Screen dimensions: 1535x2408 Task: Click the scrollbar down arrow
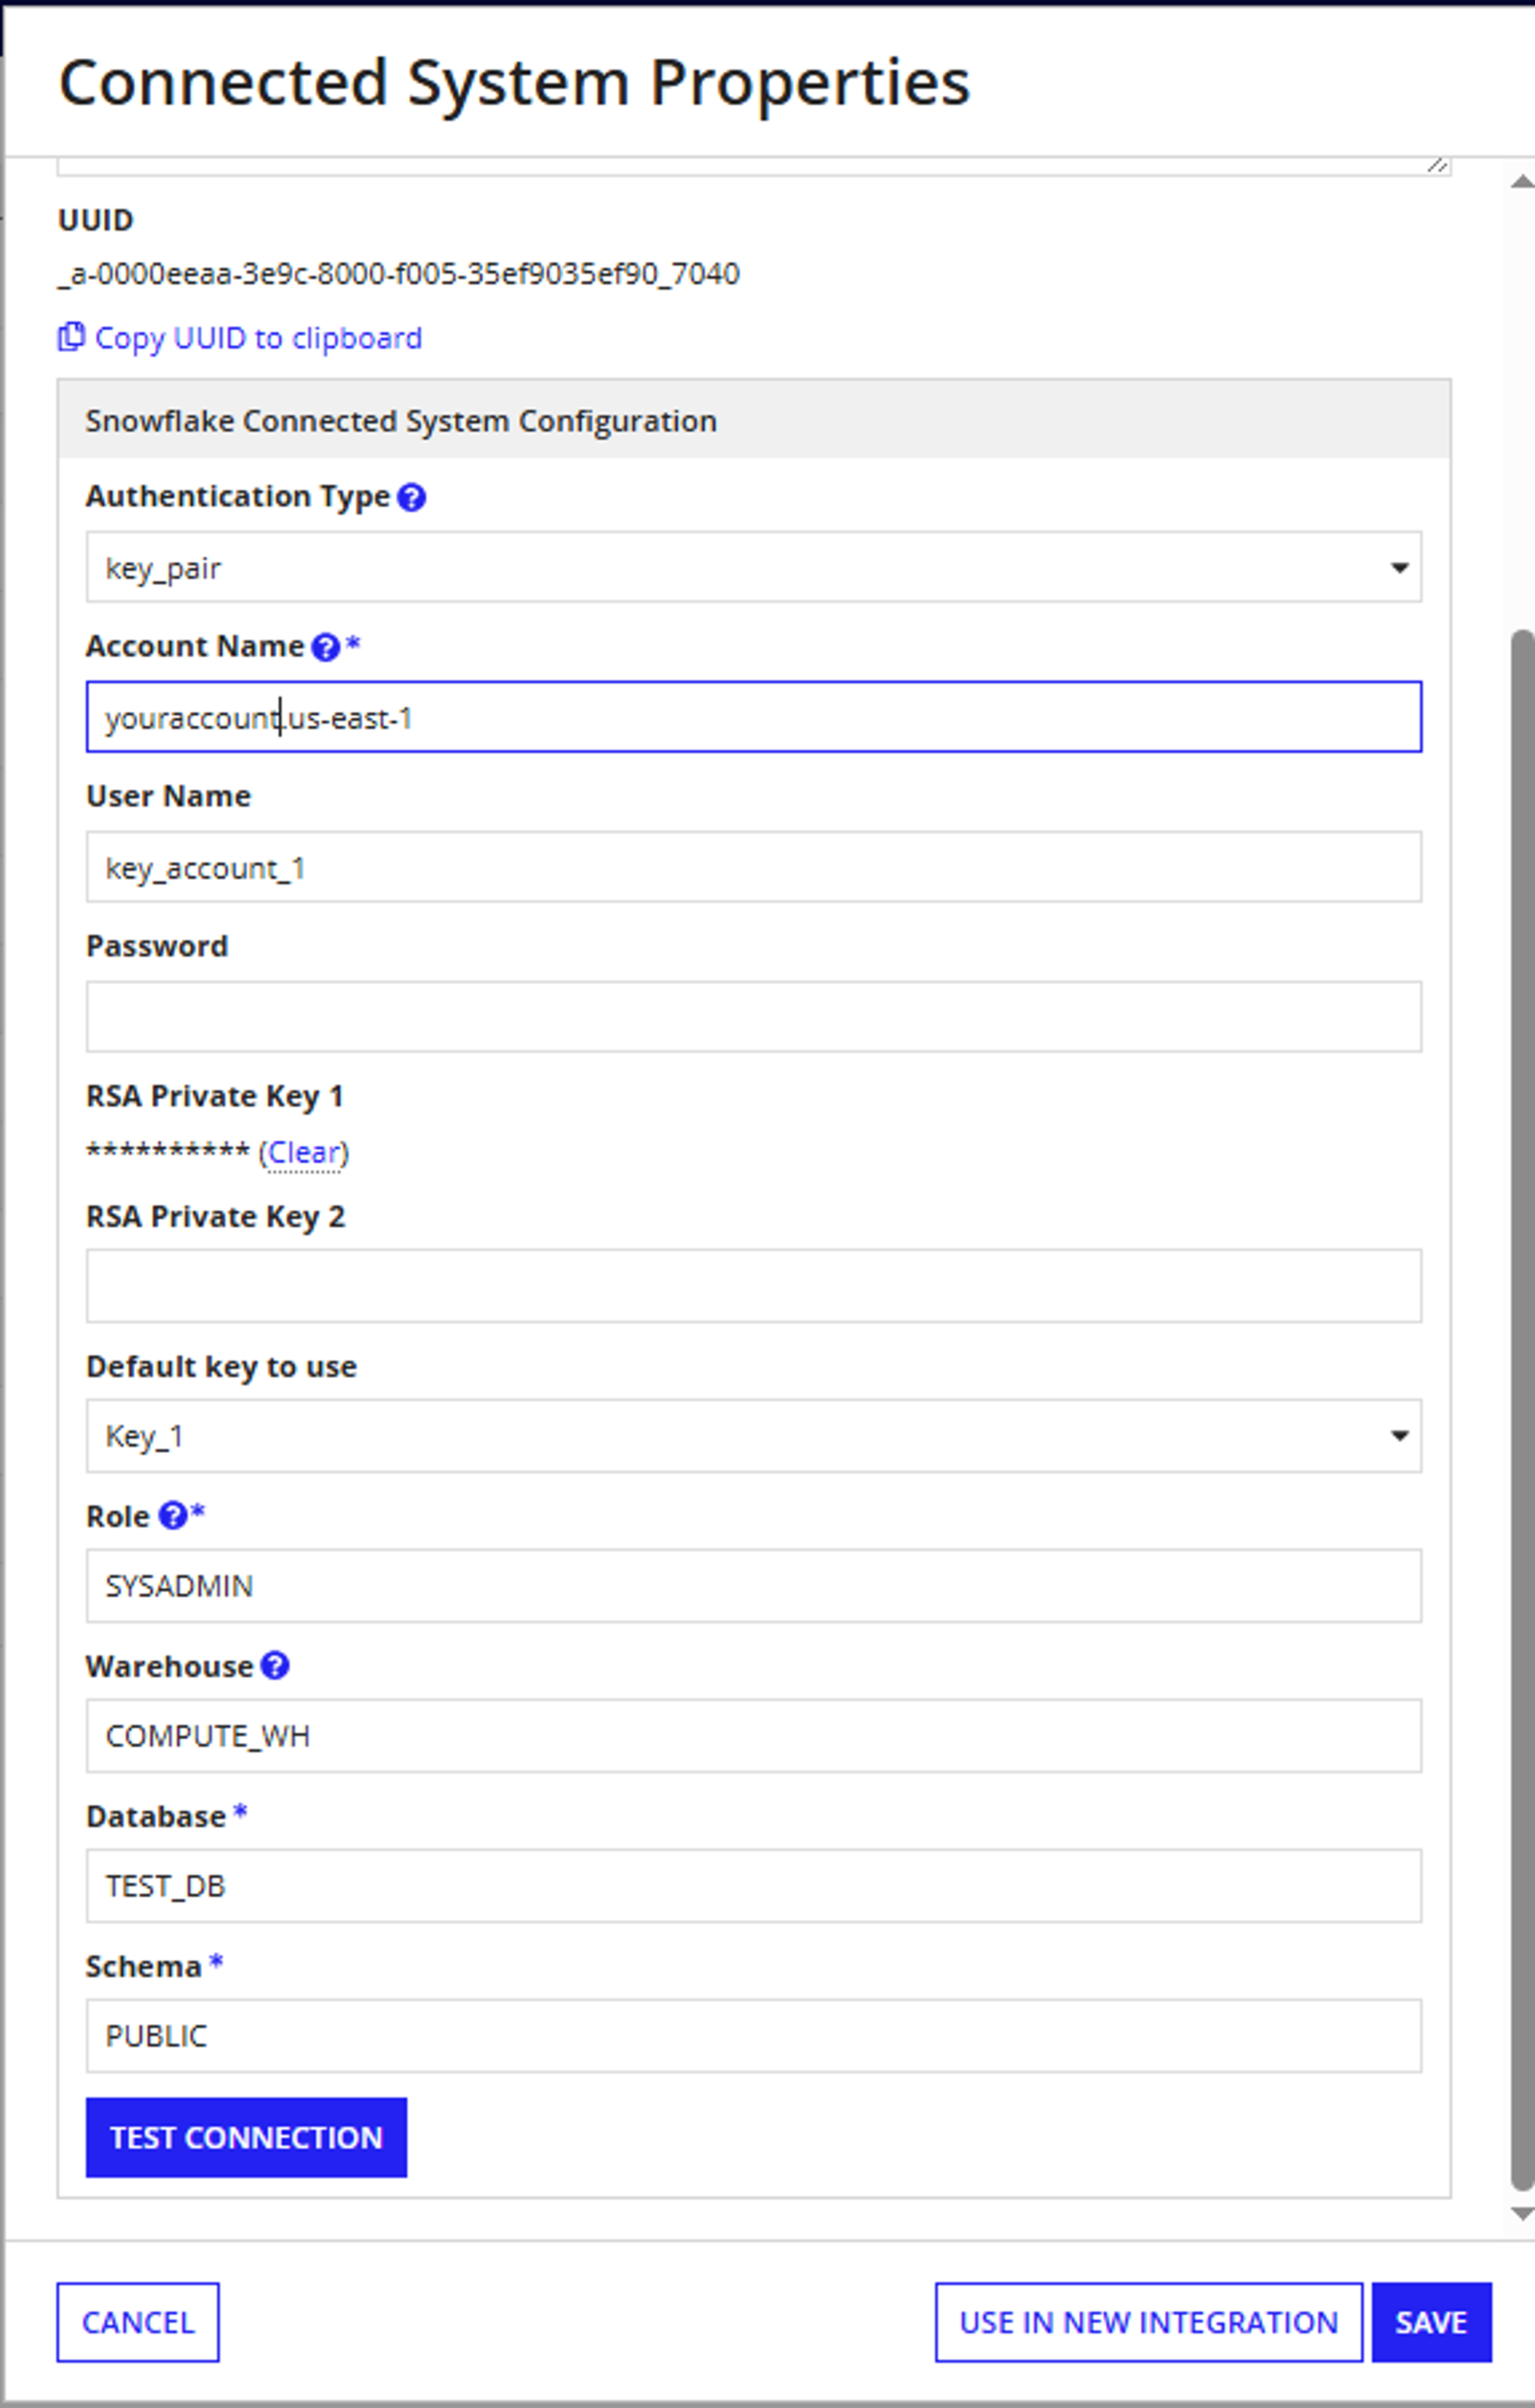1522,2215
